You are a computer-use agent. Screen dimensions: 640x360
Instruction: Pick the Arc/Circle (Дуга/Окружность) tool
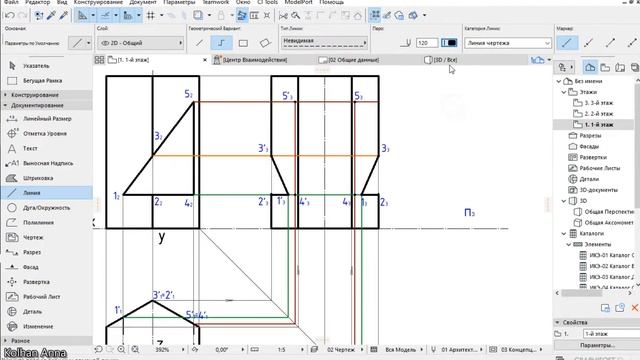tap(46, 208)
